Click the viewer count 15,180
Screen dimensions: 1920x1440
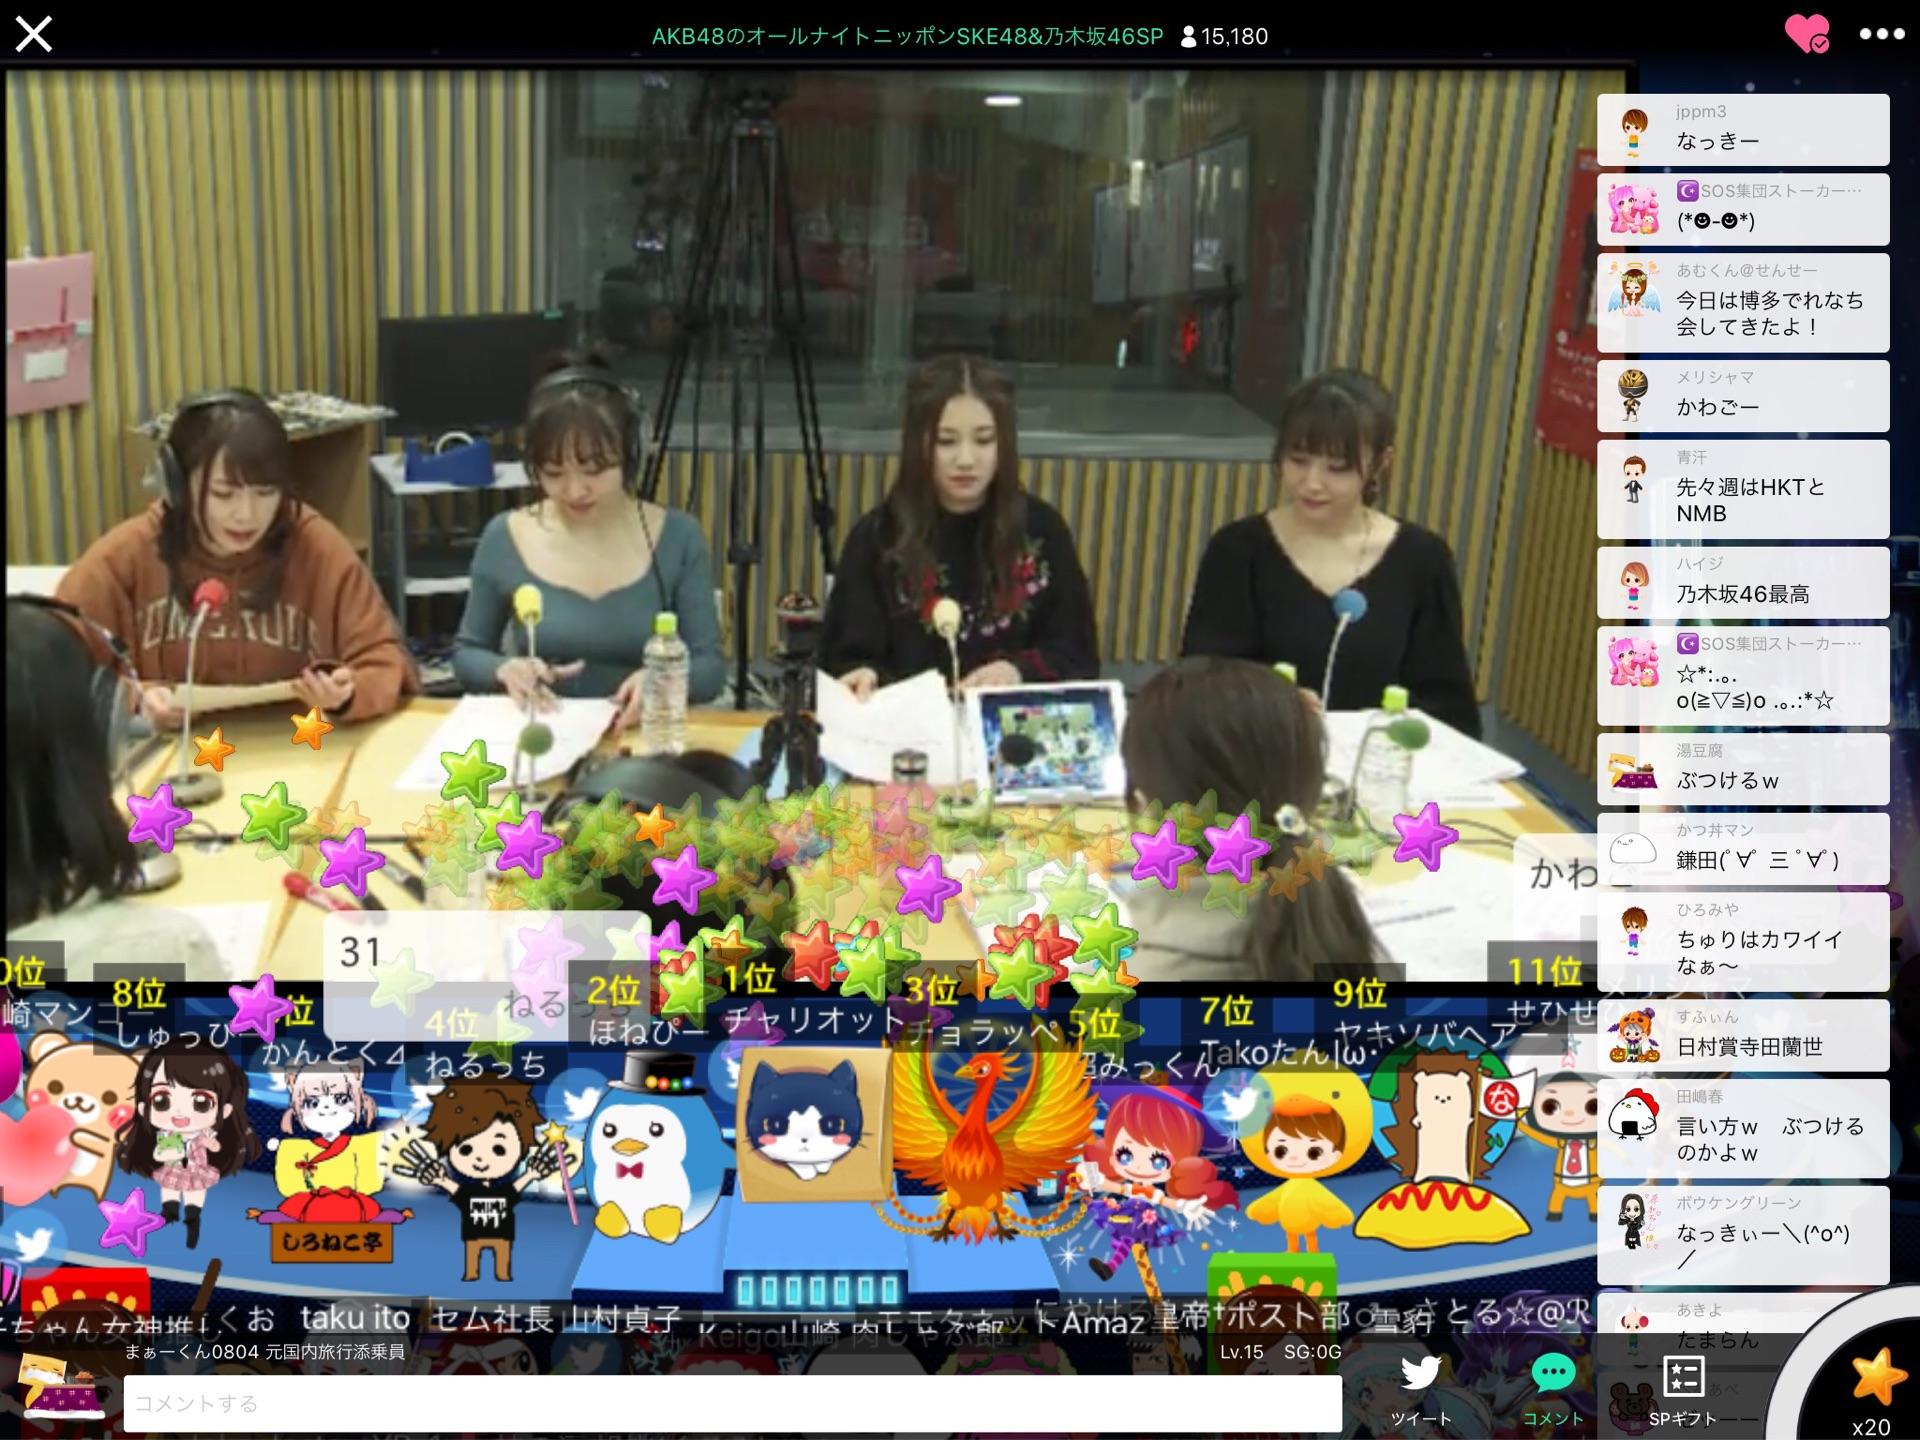click(1224, 37)
